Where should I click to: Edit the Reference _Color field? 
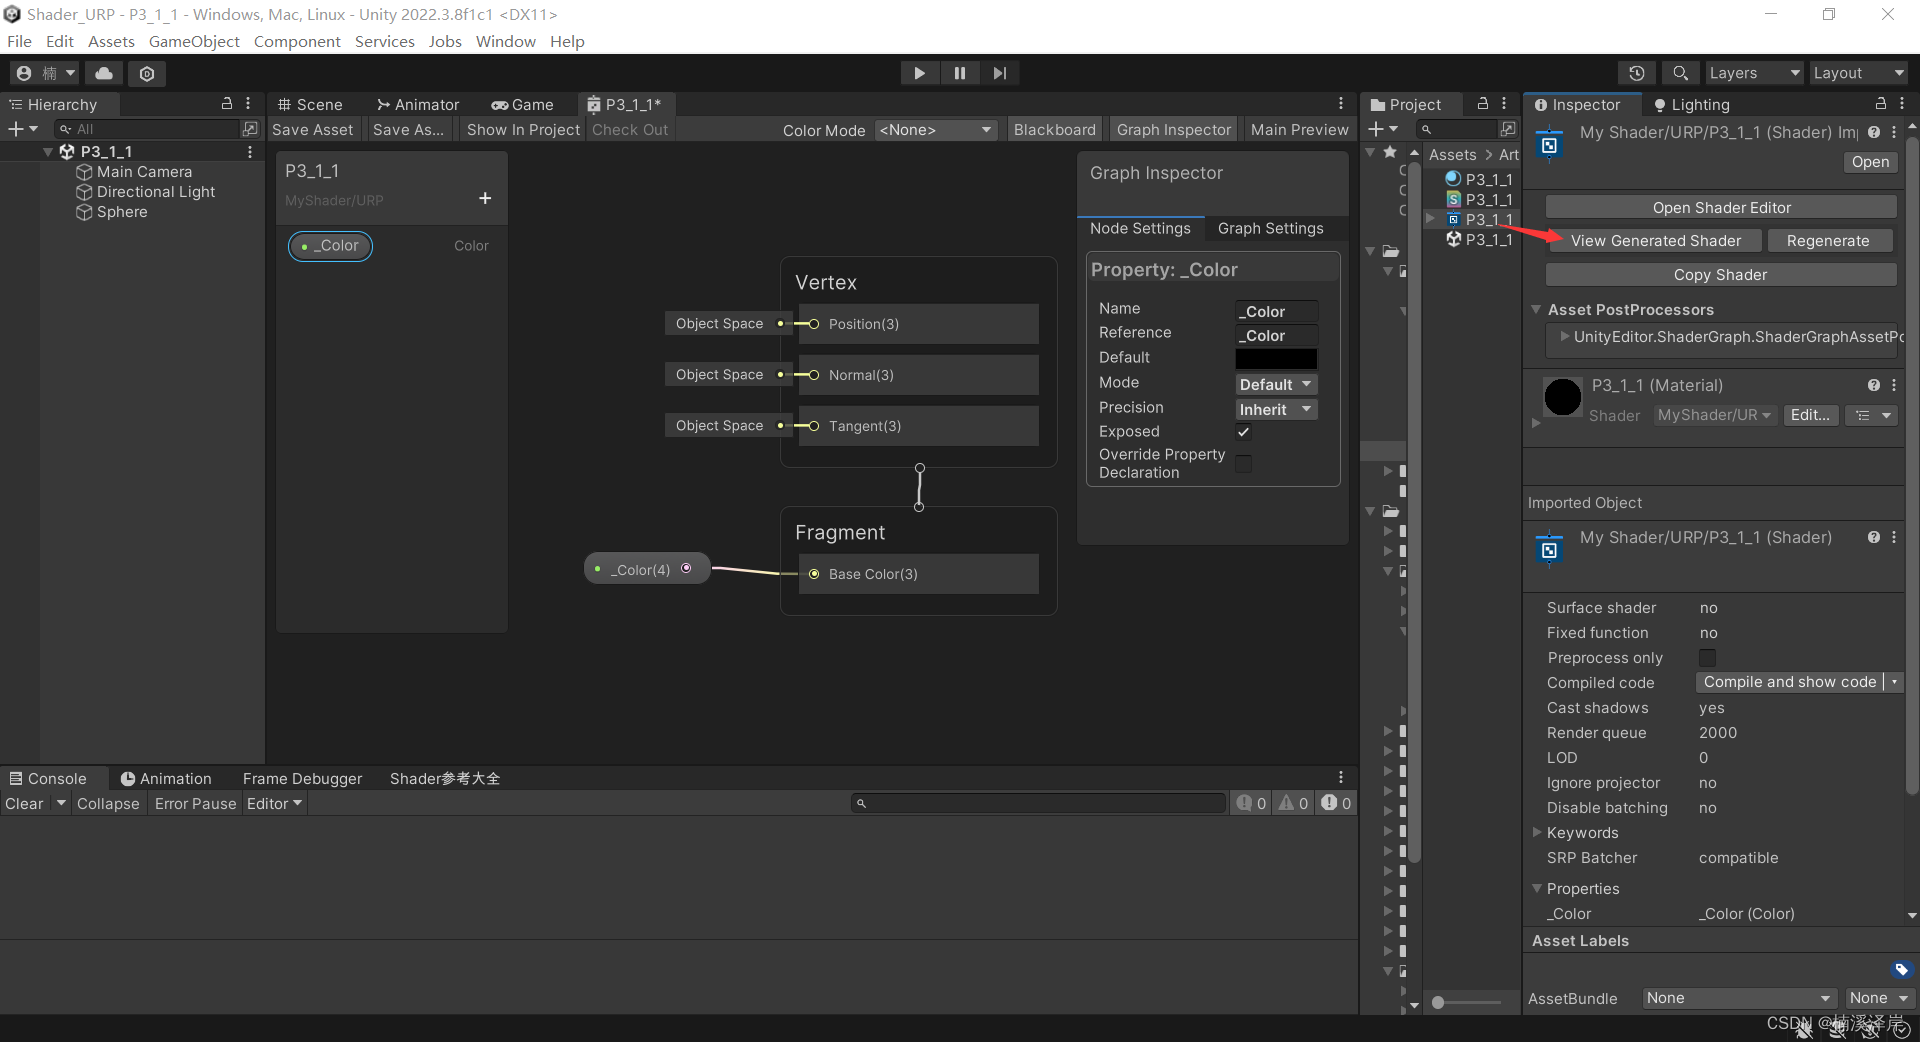pos(1276,336)
